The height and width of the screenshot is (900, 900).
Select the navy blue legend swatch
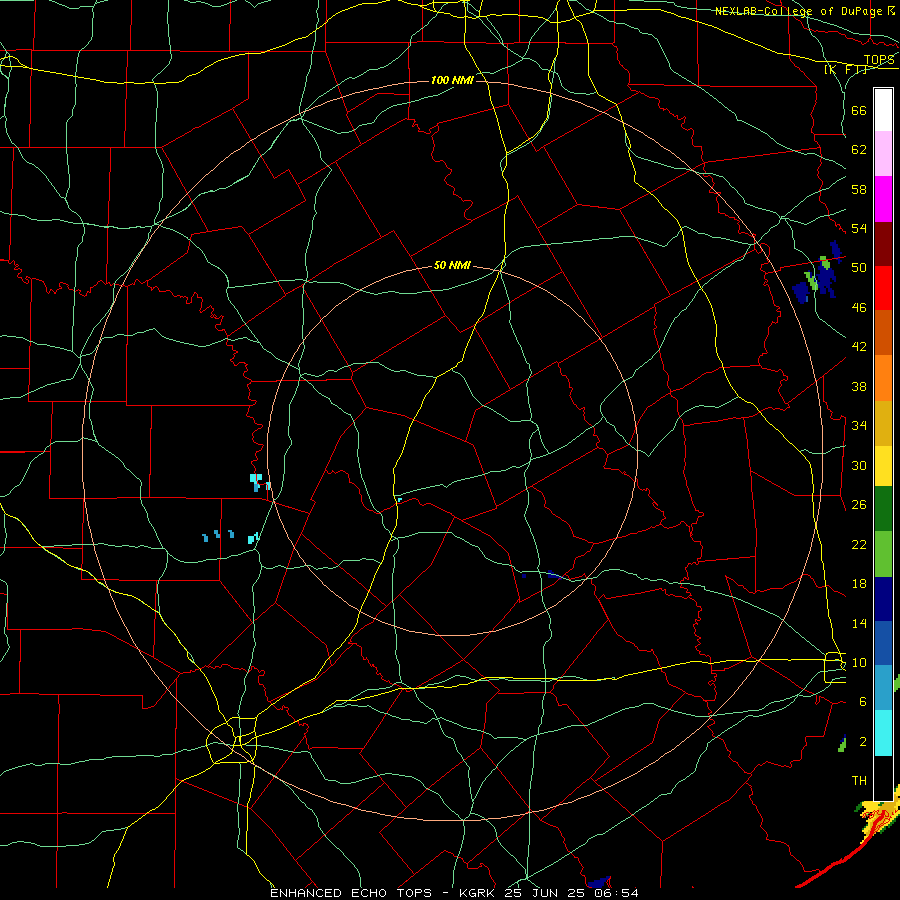[x=883, y=599]
